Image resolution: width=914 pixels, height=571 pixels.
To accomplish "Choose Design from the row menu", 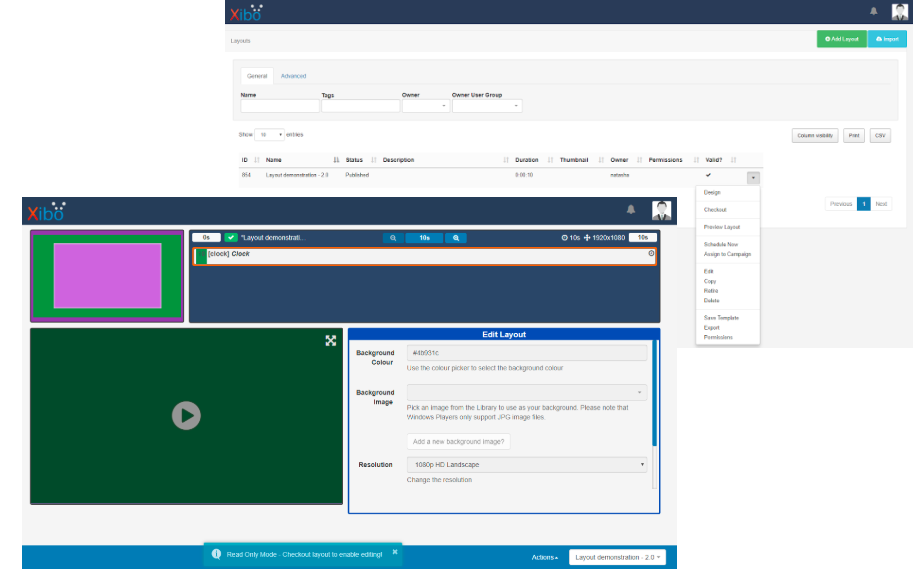I will 712,192.
